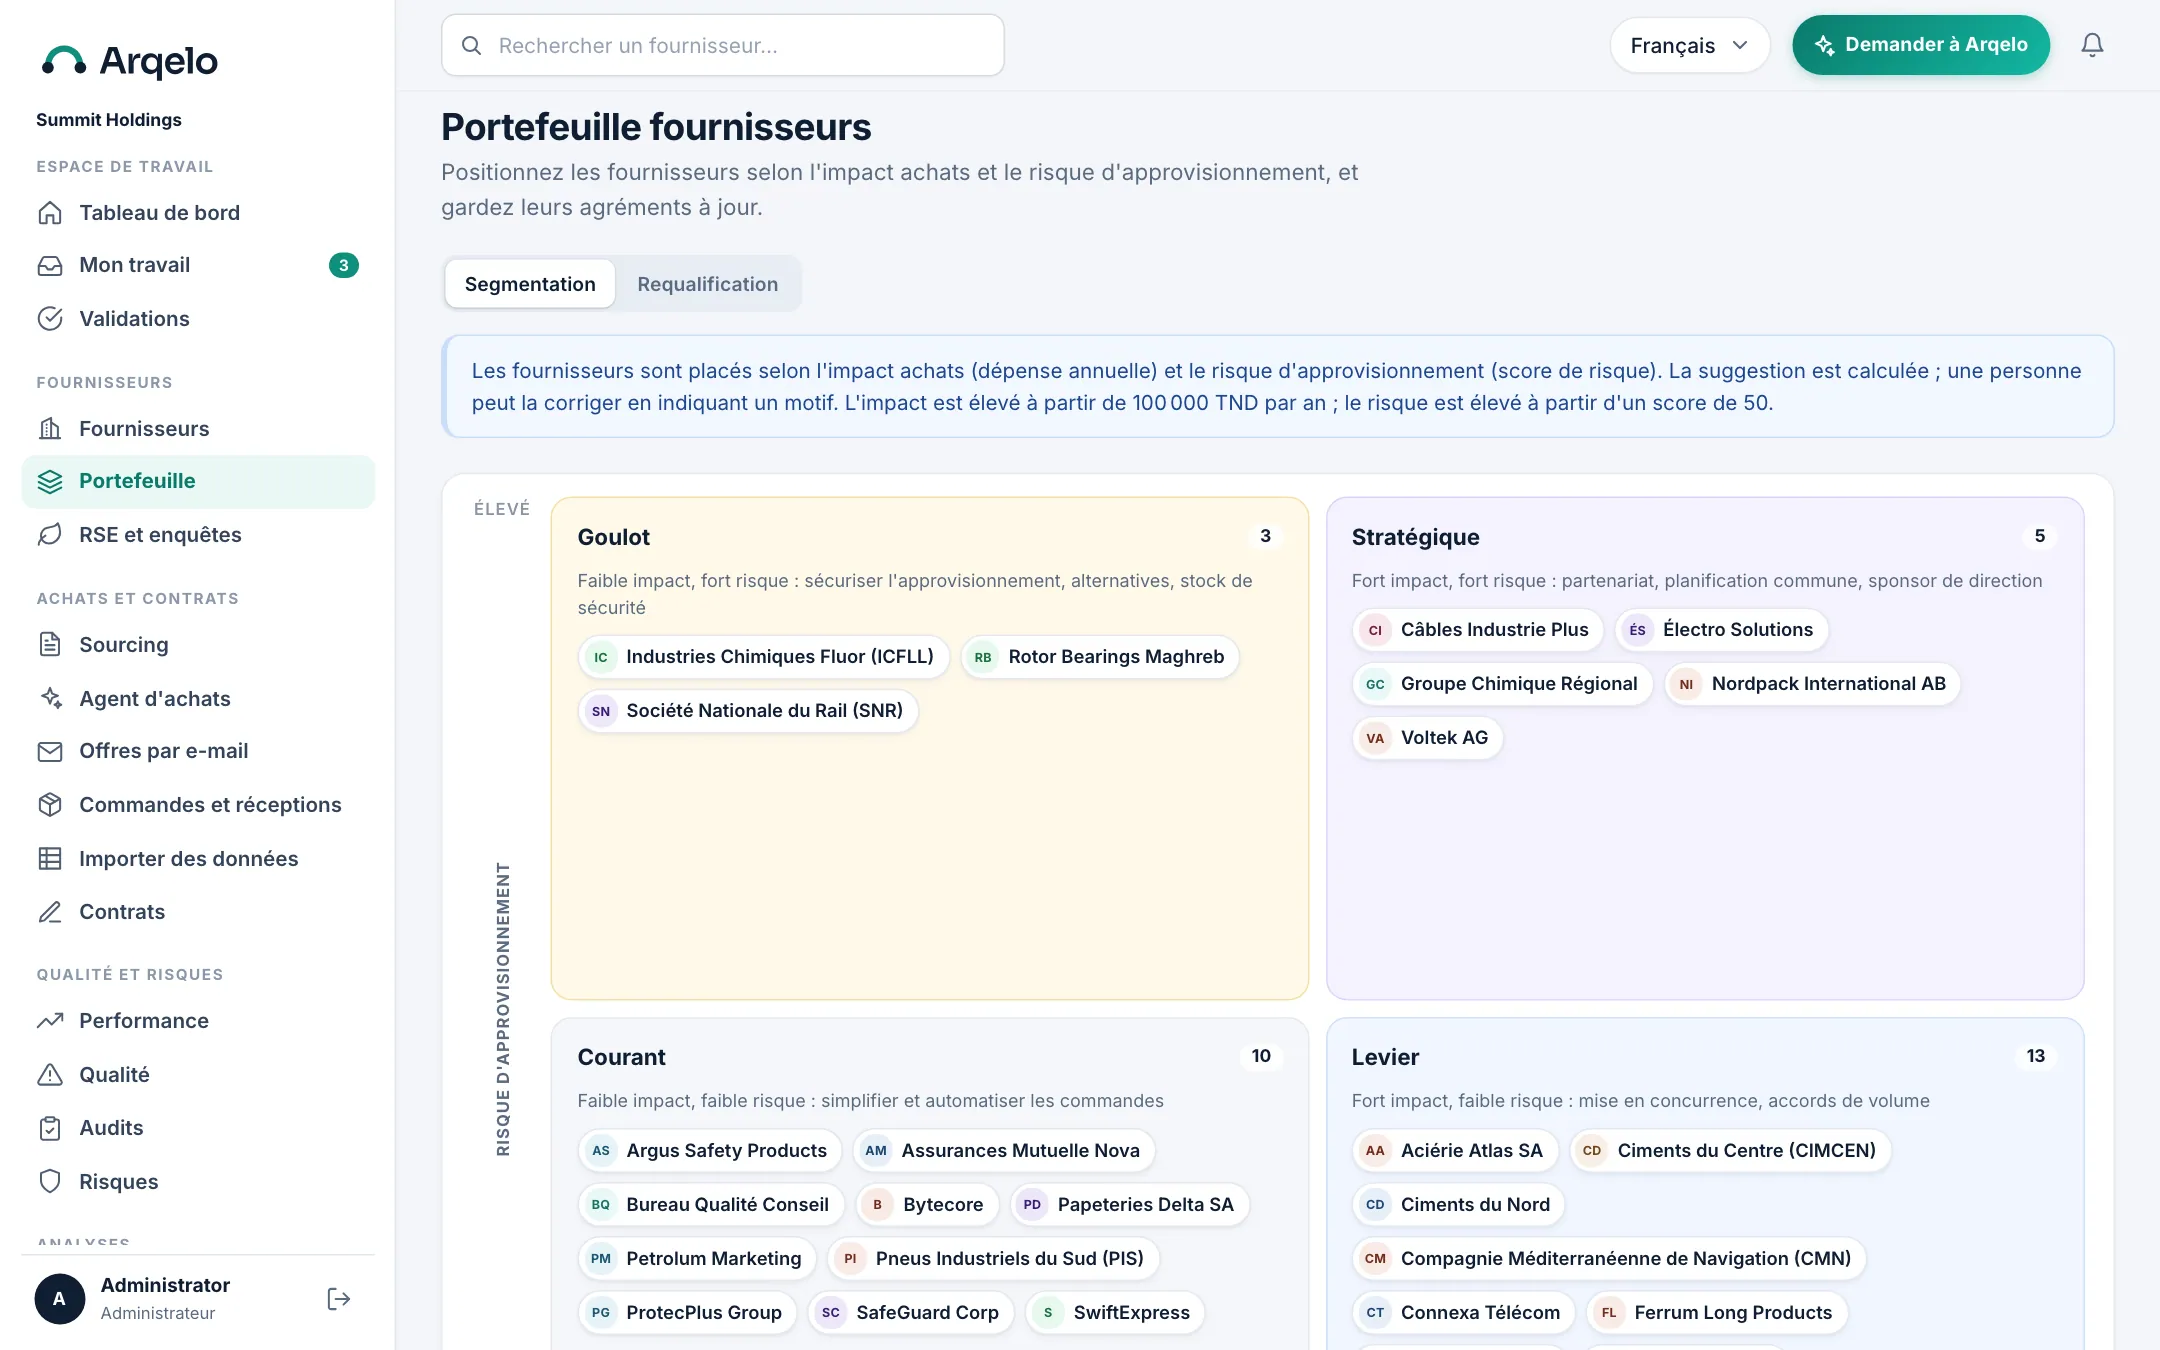This screenshot has width=2160, height=1350.
Task: Open notifications bell icon
Action: 2092,45
